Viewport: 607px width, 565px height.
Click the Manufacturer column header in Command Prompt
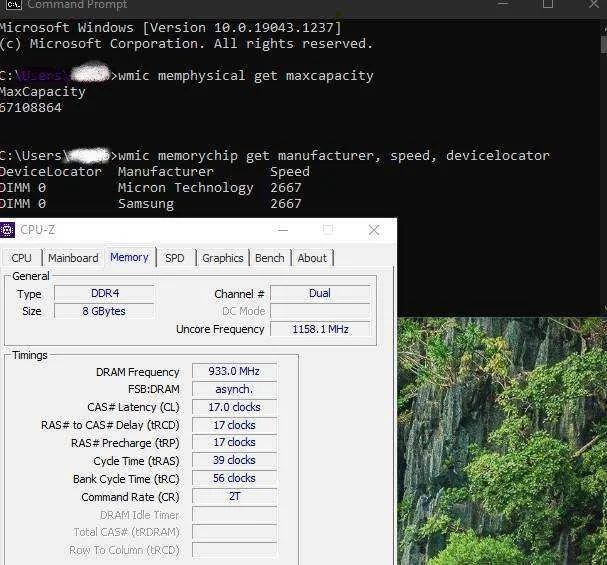click(x=166, y=171)
